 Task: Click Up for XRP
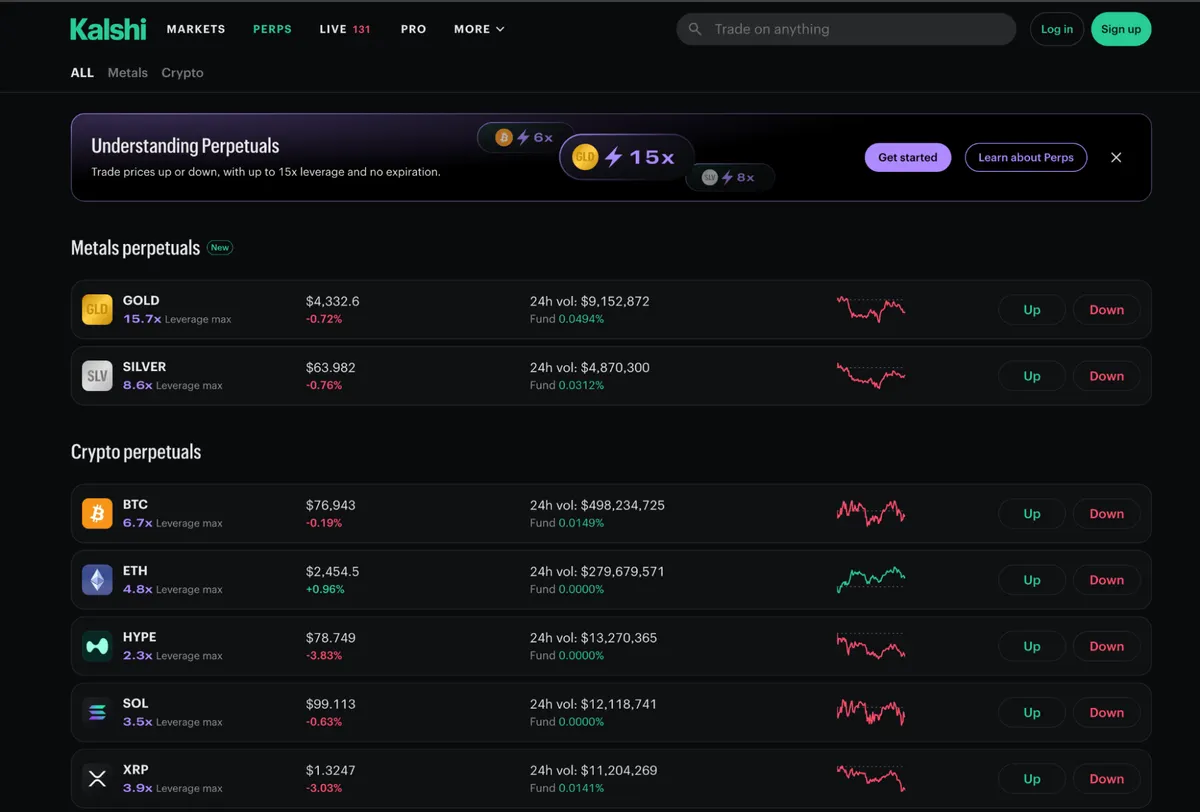1032,779
